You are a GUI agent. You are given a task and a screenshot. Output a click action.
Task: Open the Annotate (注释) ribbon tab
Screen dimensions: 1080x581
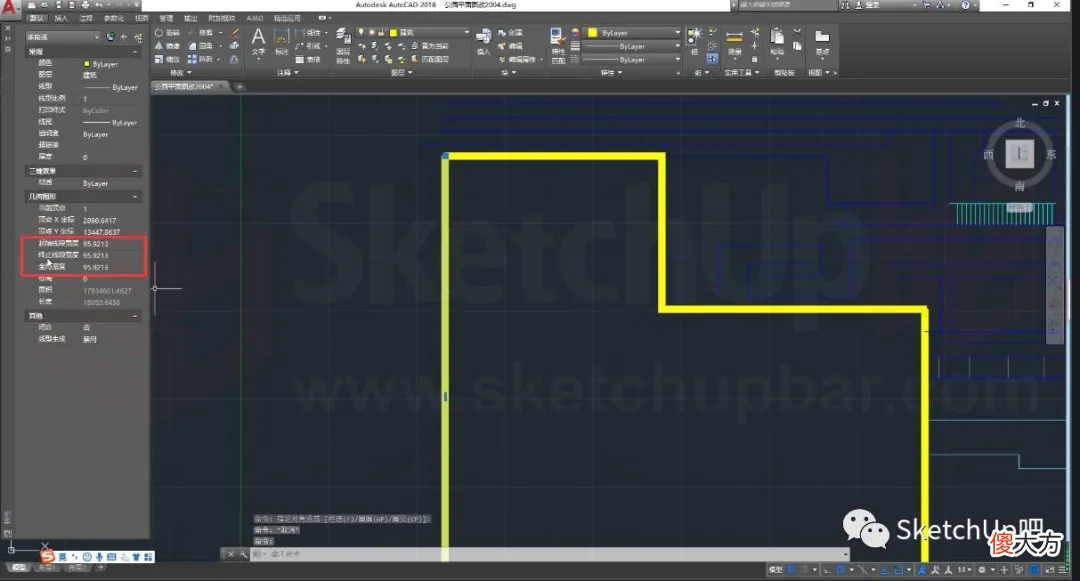[86, 18]
